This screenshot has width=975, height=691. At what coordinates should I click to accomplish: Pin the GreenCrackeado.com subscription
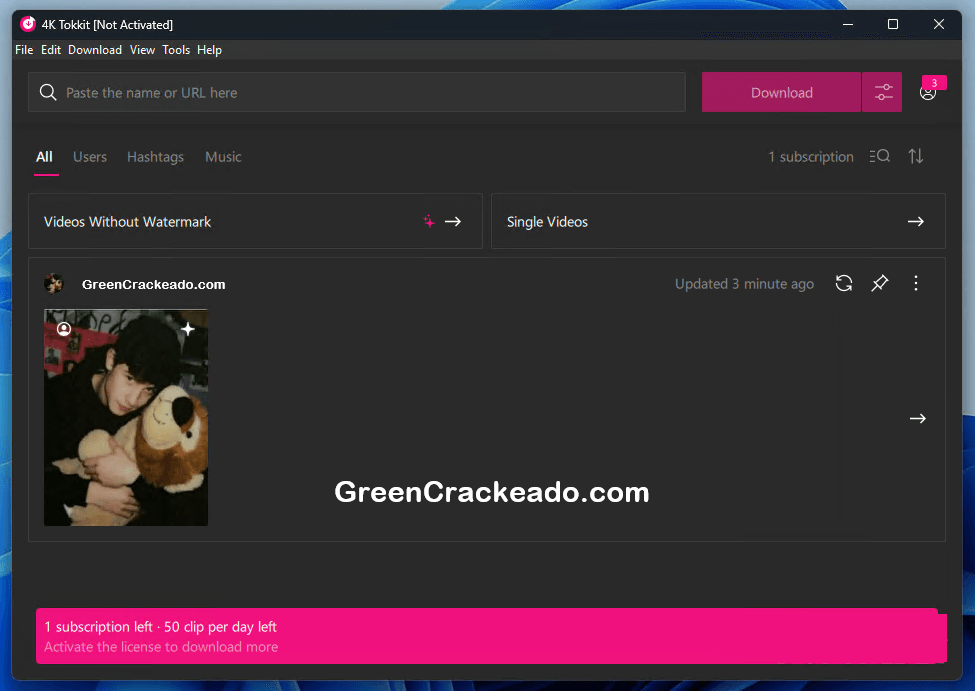click(879, 283)
